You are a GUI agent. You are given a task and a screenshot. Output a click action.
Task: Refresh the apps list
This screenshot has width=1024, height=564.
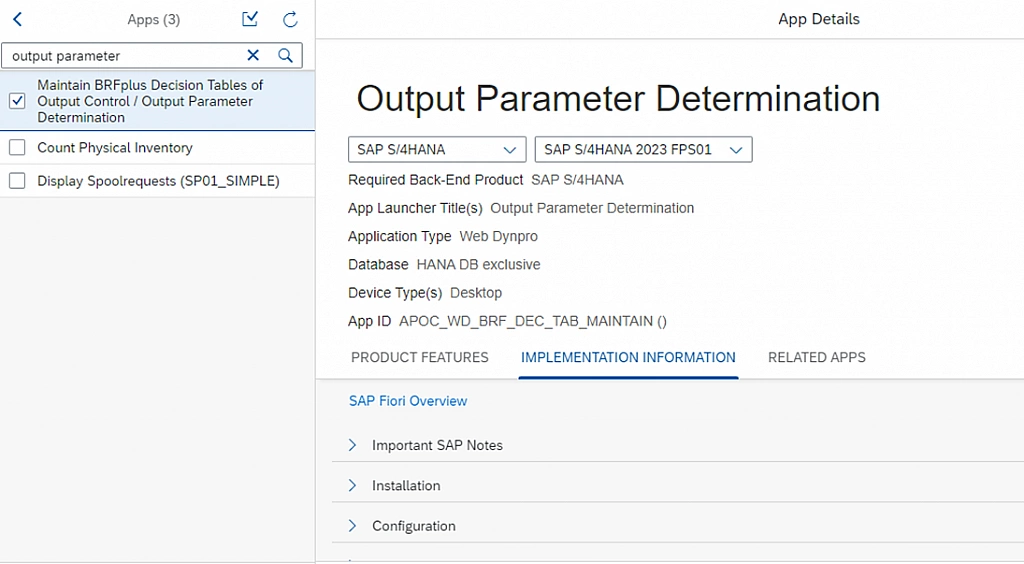(x=291, y=20)
